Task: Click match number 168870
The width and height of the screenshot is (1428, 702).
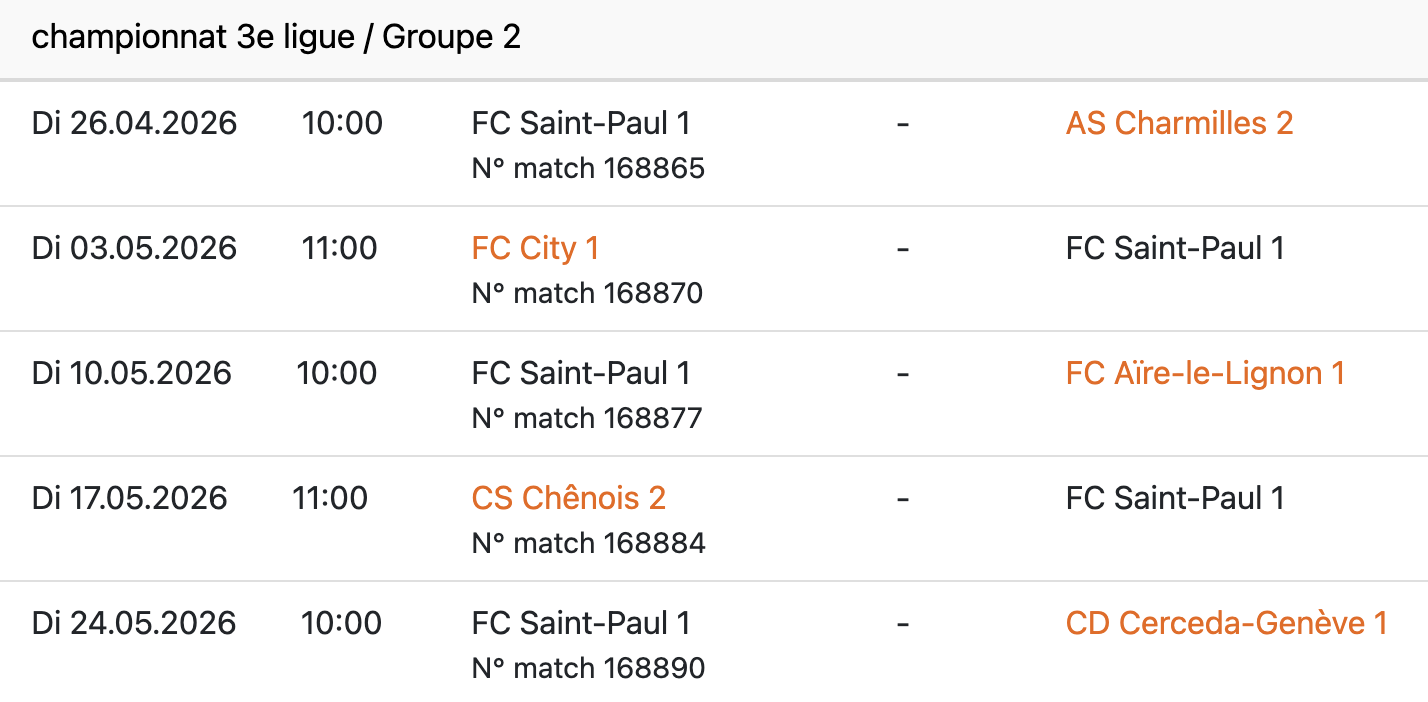Action: pyautogui.click(x=587, y=293)
